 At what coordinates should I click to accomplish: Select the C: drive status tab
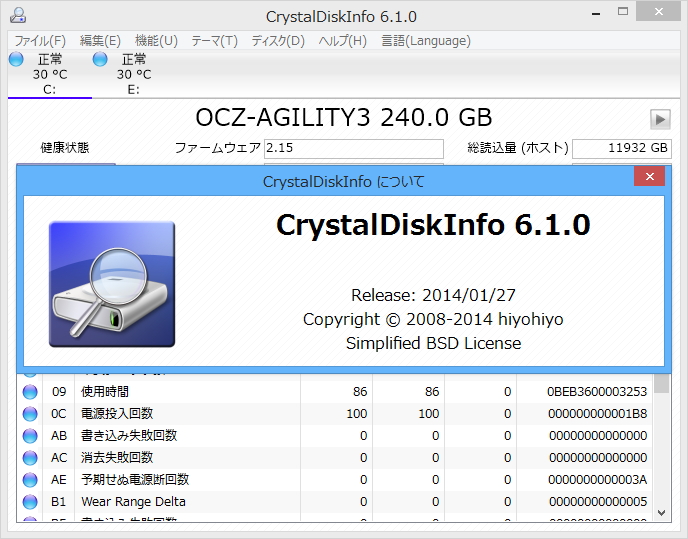point(50,74)
